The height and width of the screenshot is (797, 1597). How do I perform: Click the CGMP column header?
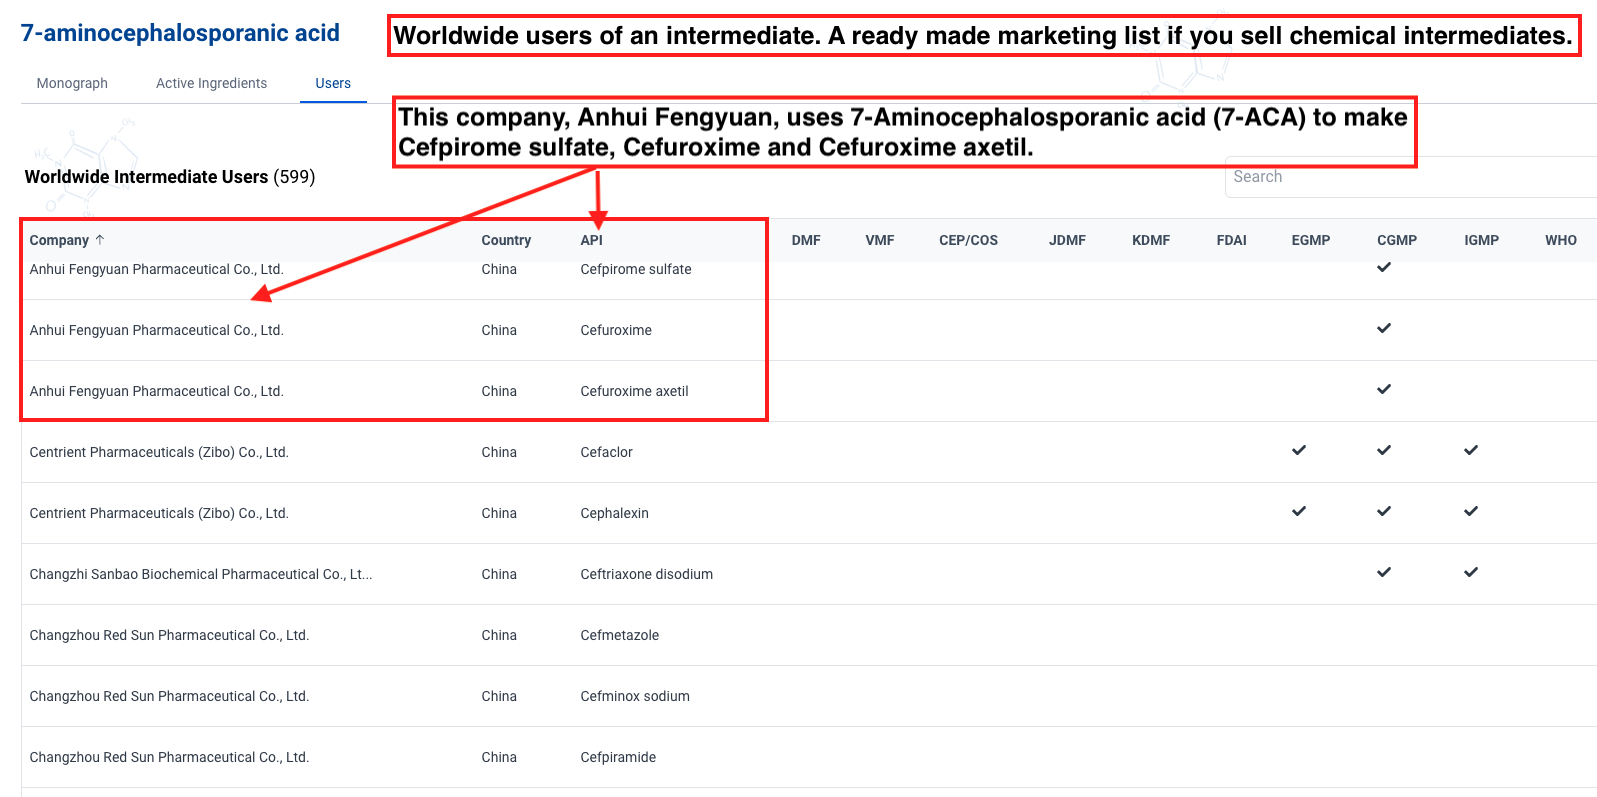(1397, 240)
